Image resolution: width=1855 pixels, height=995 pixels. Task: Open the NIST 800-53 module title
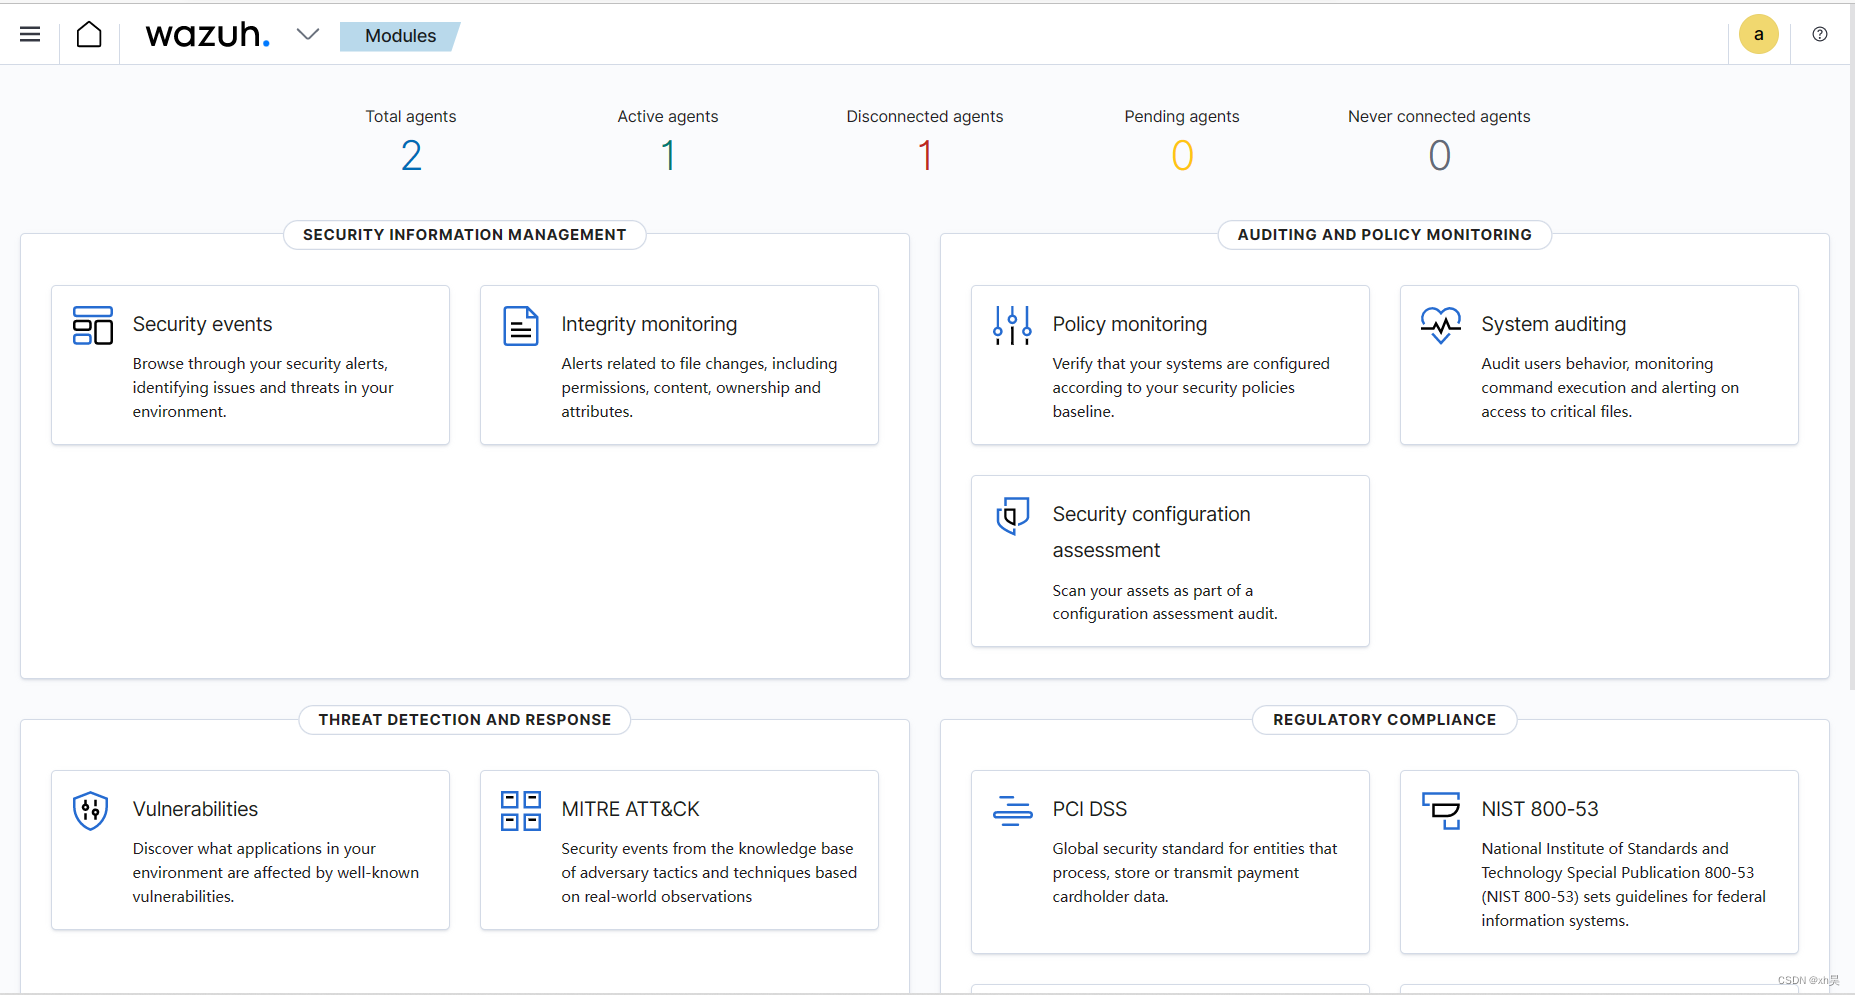(x=1539, y=809)
